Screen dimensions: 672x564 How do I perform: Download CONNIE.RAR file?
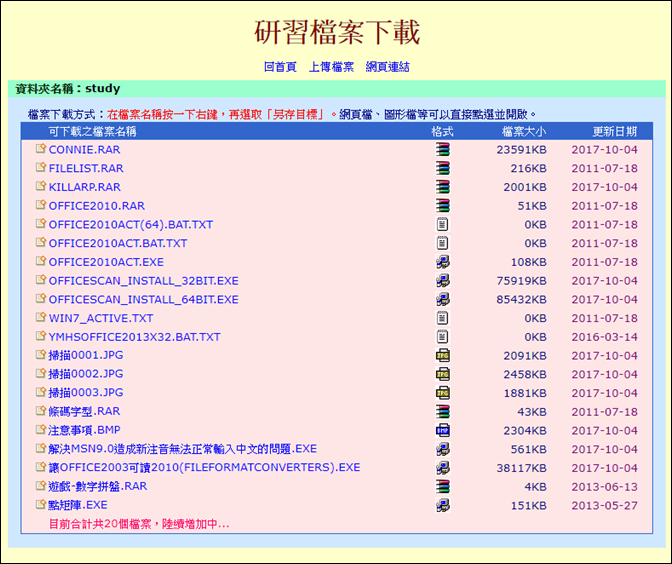pos(84,150)
